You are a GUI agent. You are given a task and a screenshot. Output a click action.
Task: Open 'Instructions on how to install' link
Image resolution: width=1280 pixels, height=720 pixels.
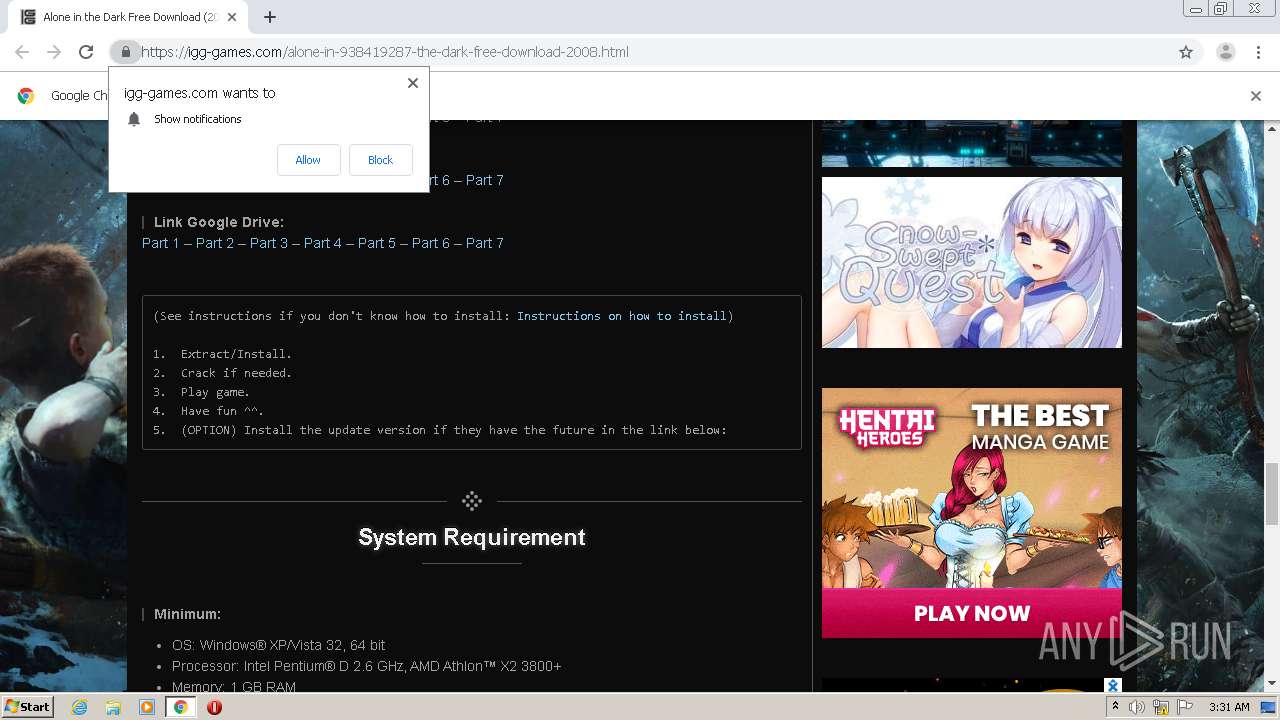pyautogui.click(x=622, y=316)
